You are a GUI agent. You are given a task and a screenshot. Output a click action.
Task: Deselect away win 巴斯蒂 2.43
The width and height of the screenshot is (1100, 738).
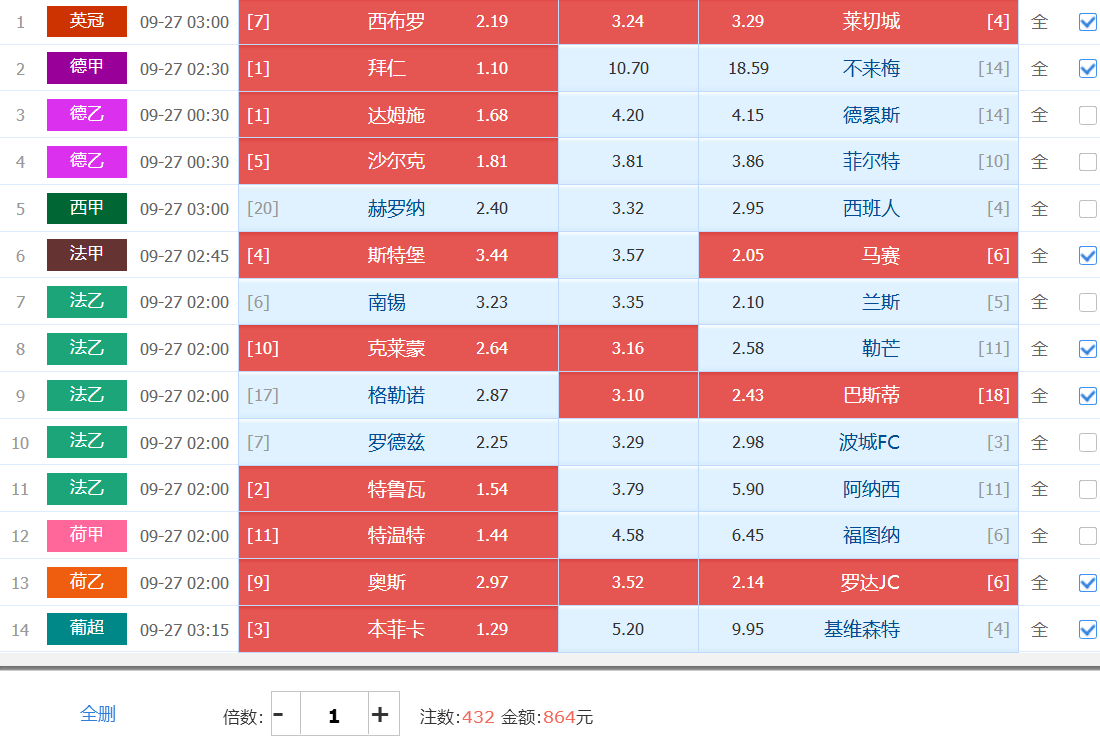point(859,396)
